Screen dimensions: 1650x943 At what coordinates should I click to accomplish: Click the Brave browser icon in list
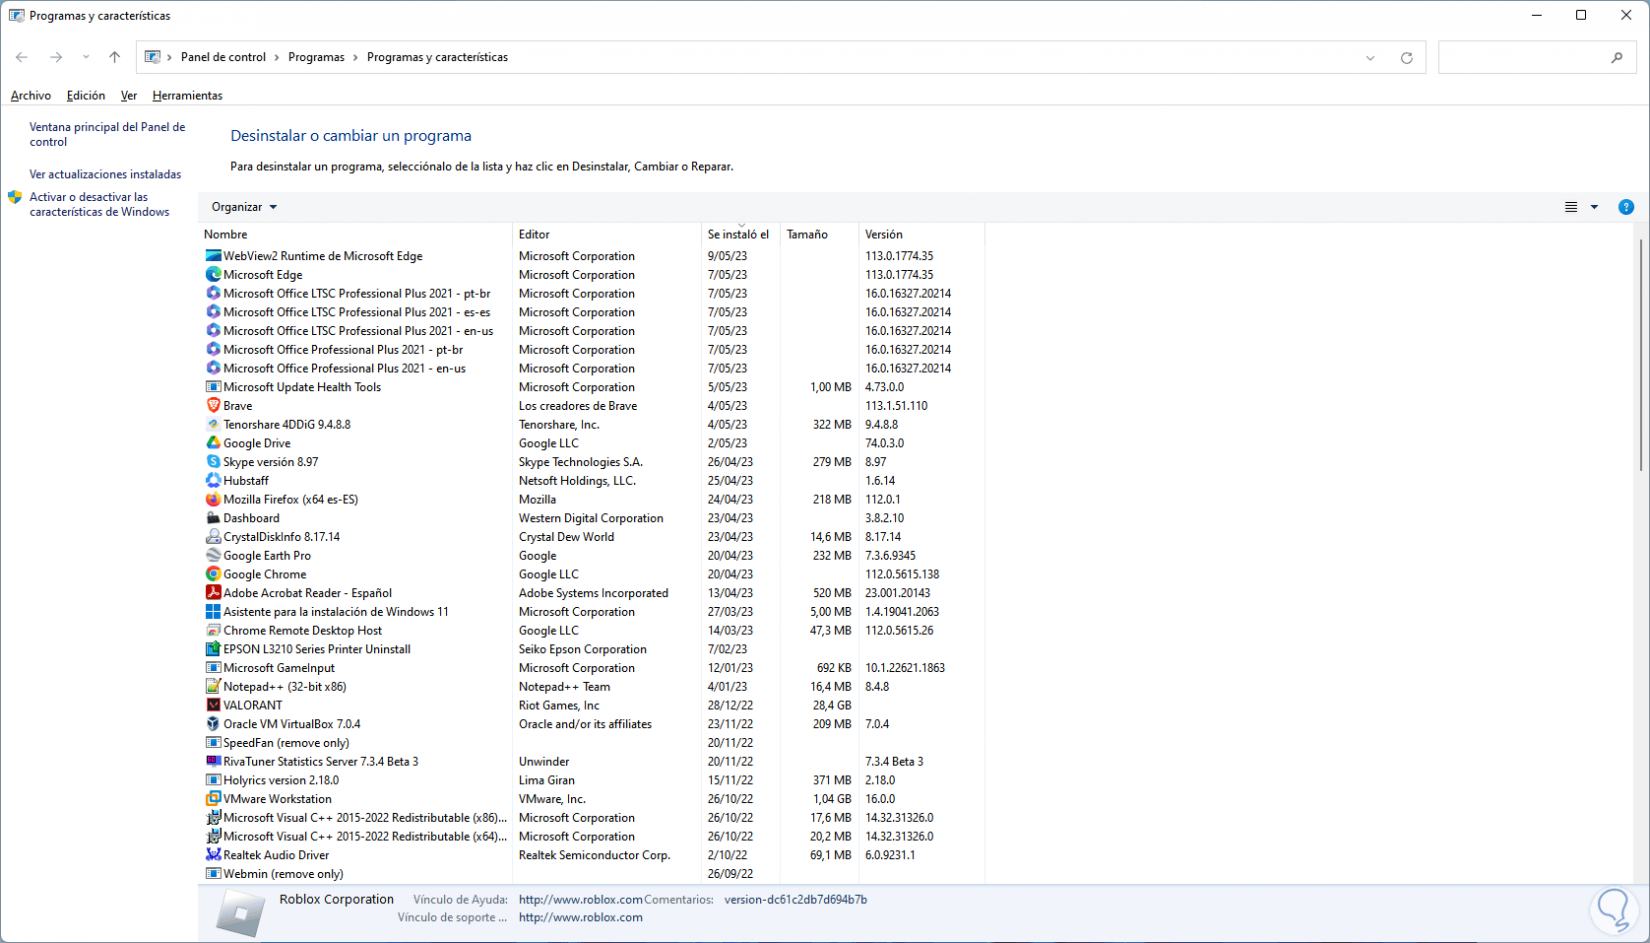click(213, 406)
